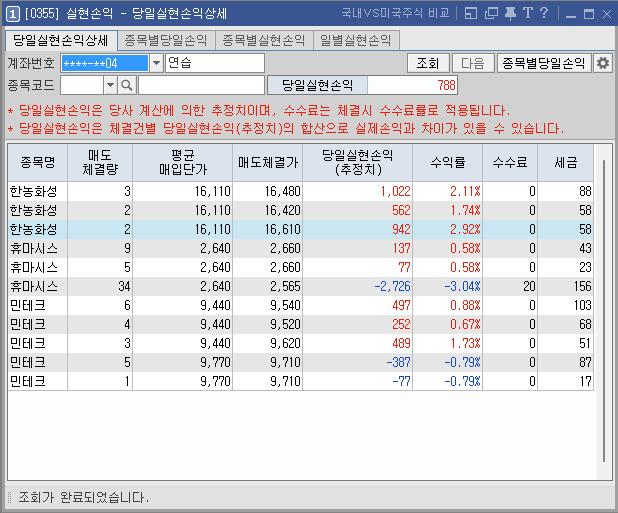Click the 당일실현손익 total value 788
Viewport: 618px width, 513px height.
coord(412,85)
